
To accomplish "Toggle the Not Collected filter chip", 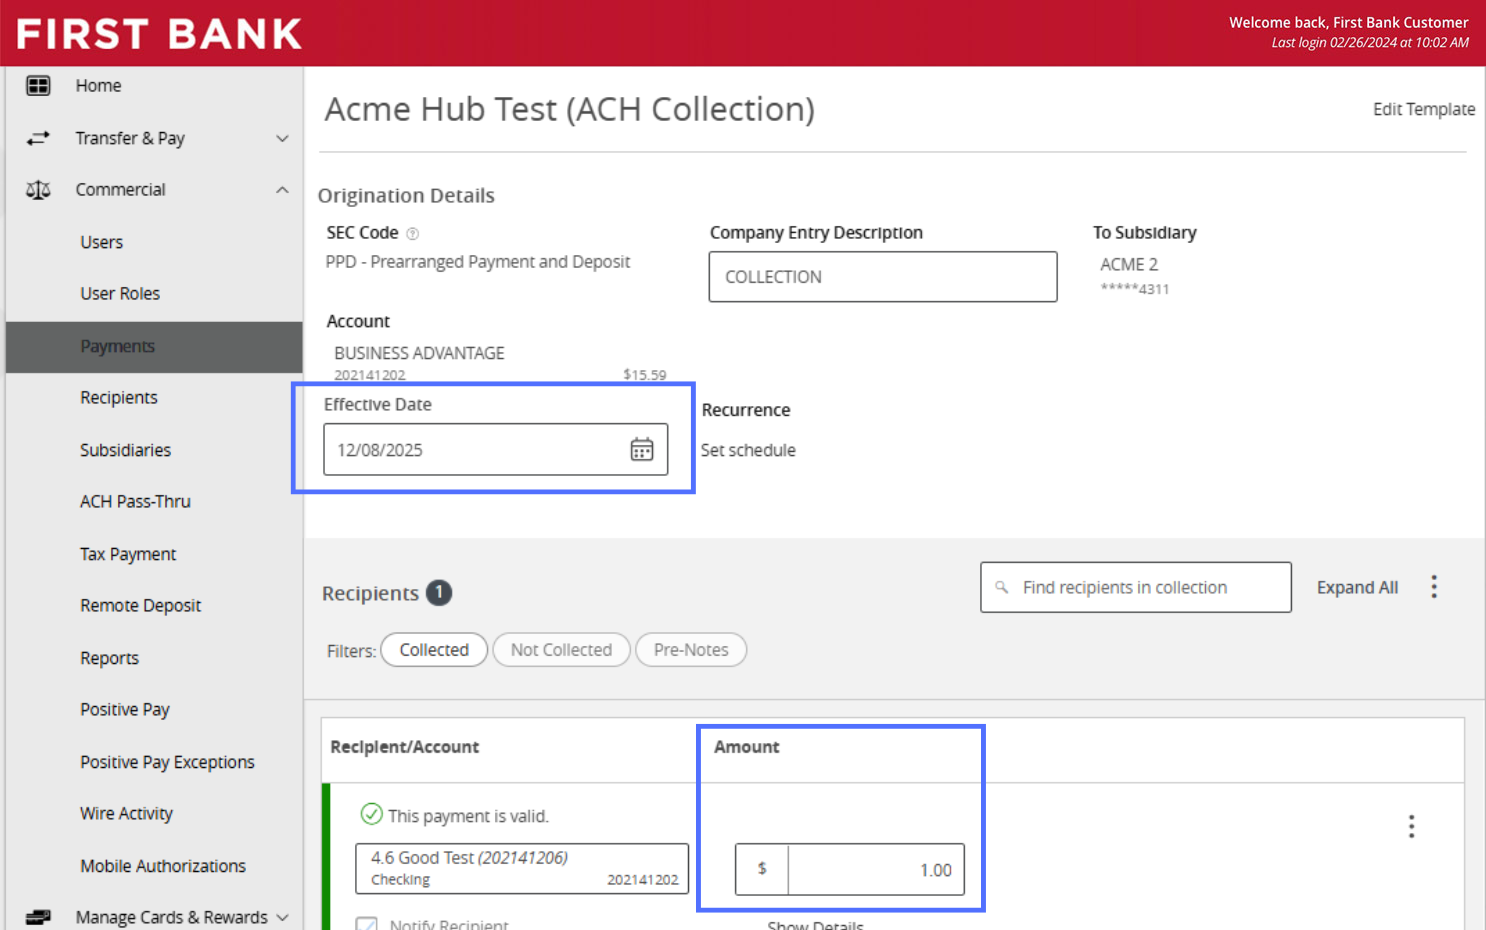I will (561, 650).
